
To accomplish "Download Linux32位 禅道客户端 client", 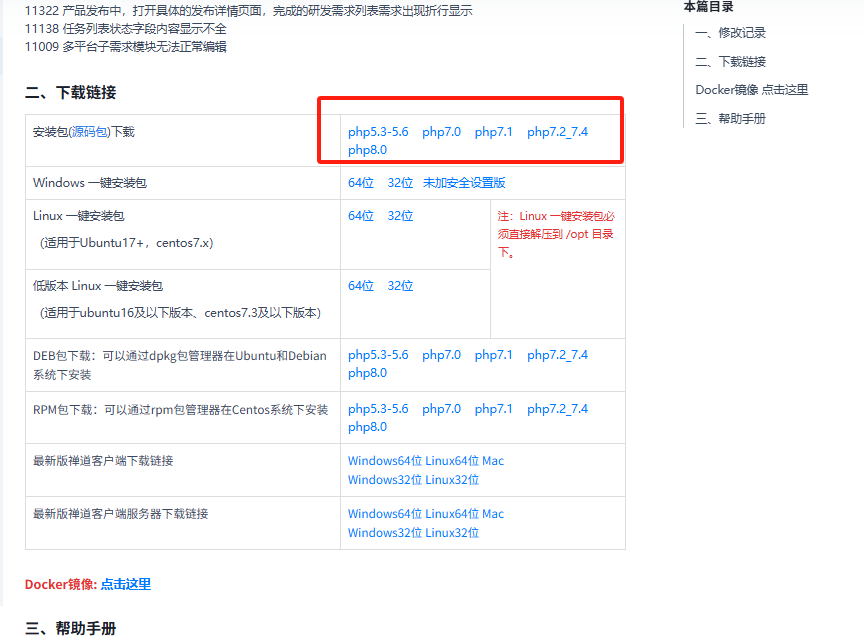I will point(452,480).
